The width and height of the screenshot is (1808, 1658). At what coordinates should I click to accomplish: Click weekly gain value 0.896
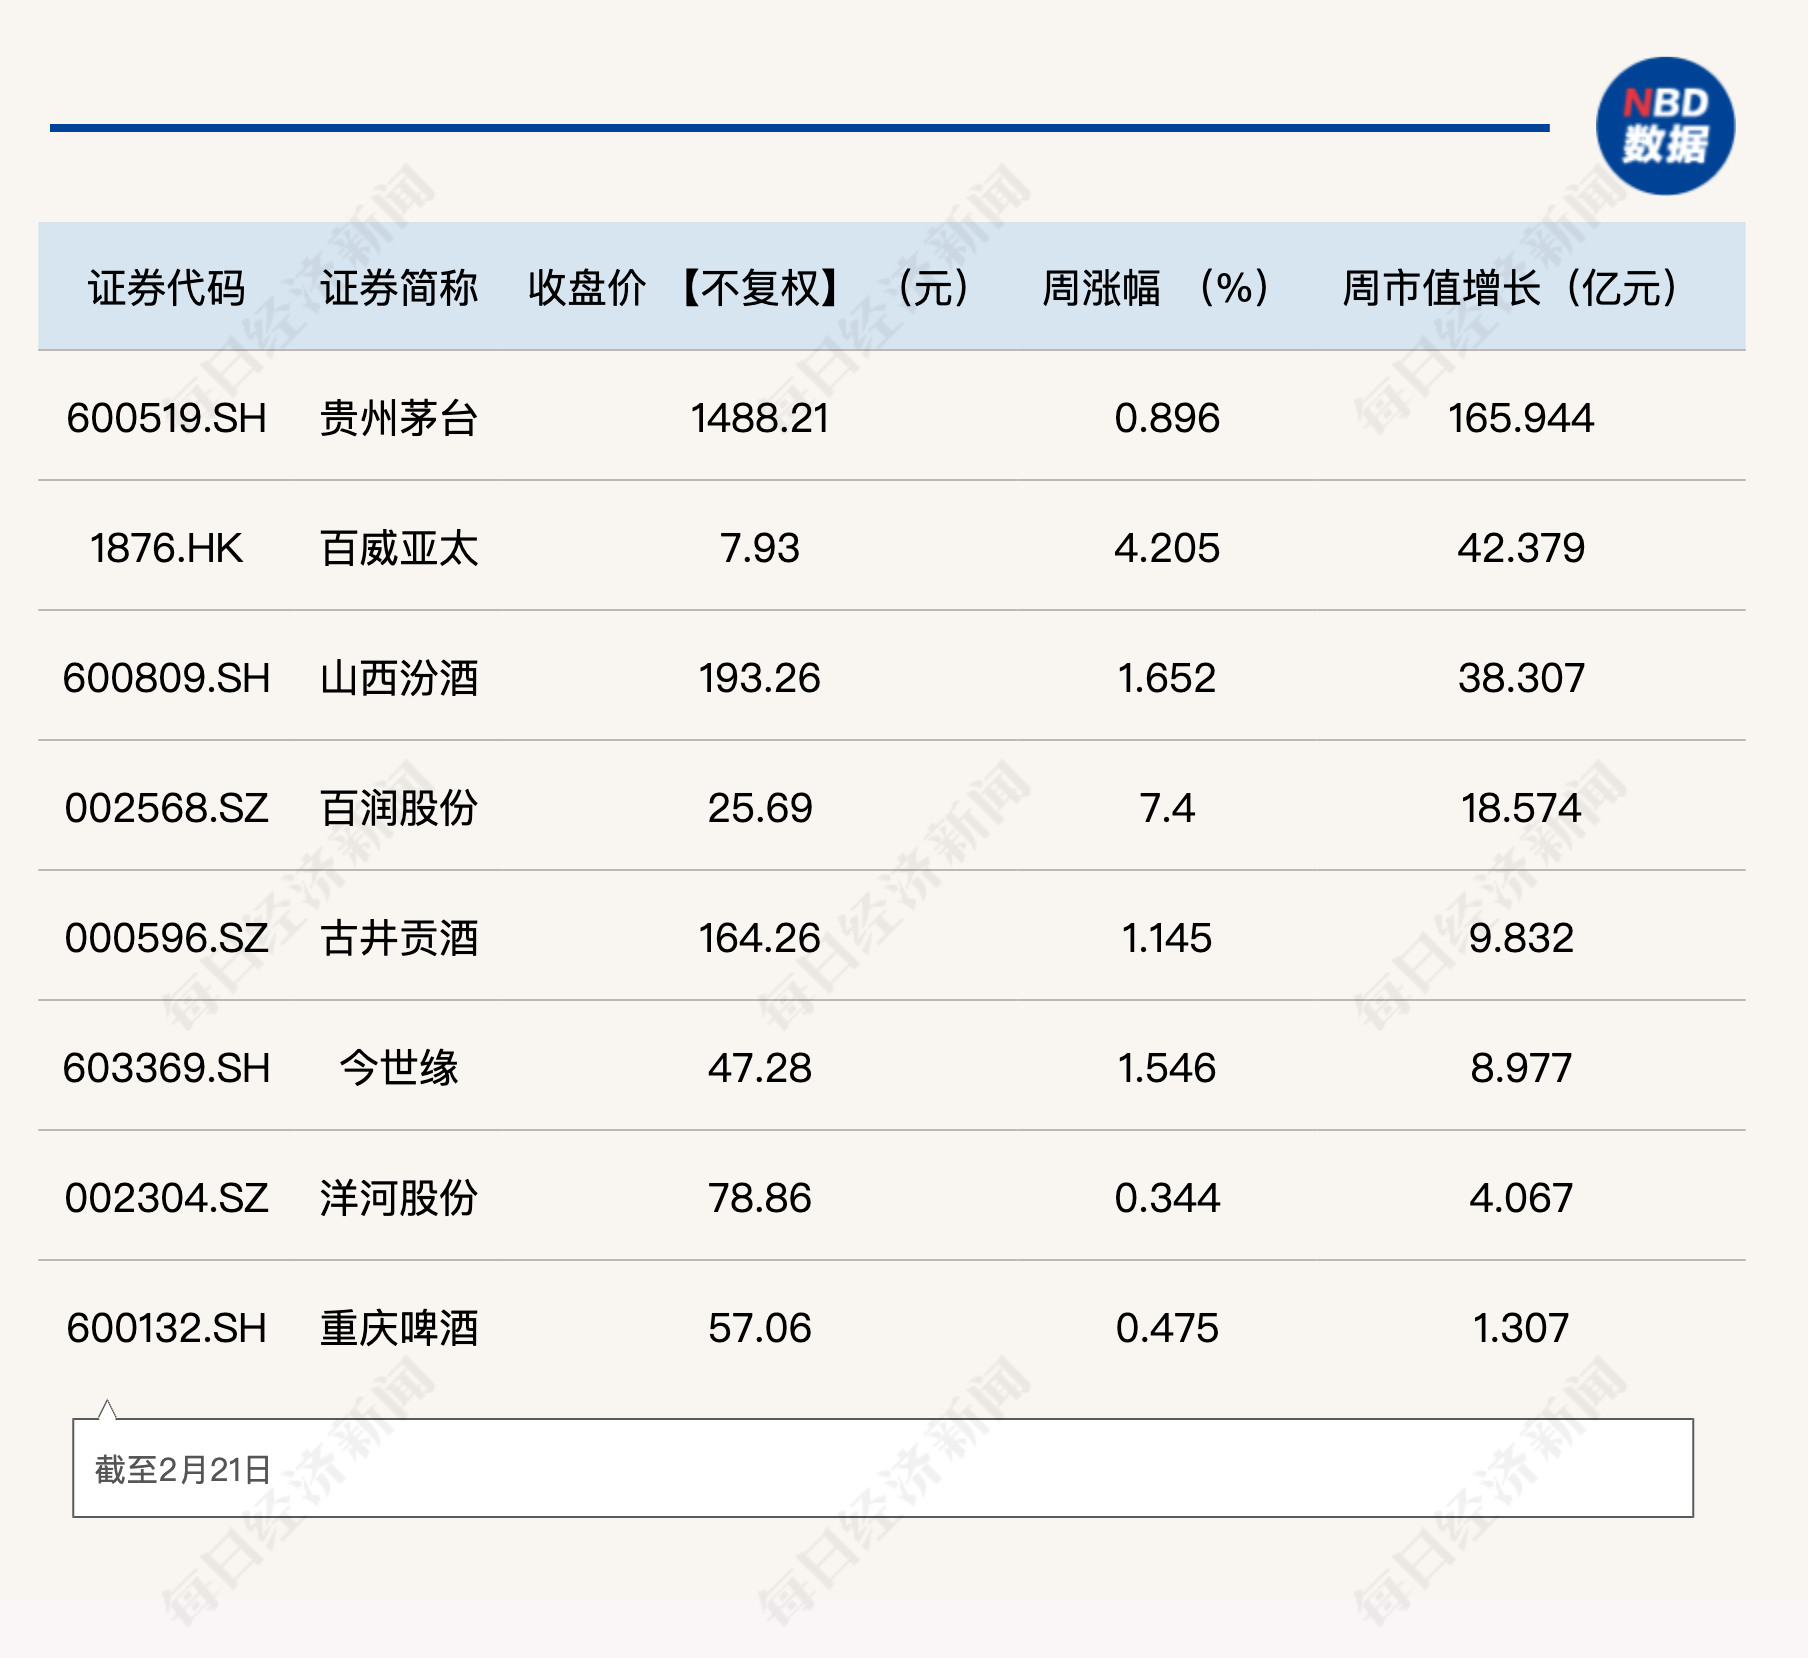(1167, 418)
